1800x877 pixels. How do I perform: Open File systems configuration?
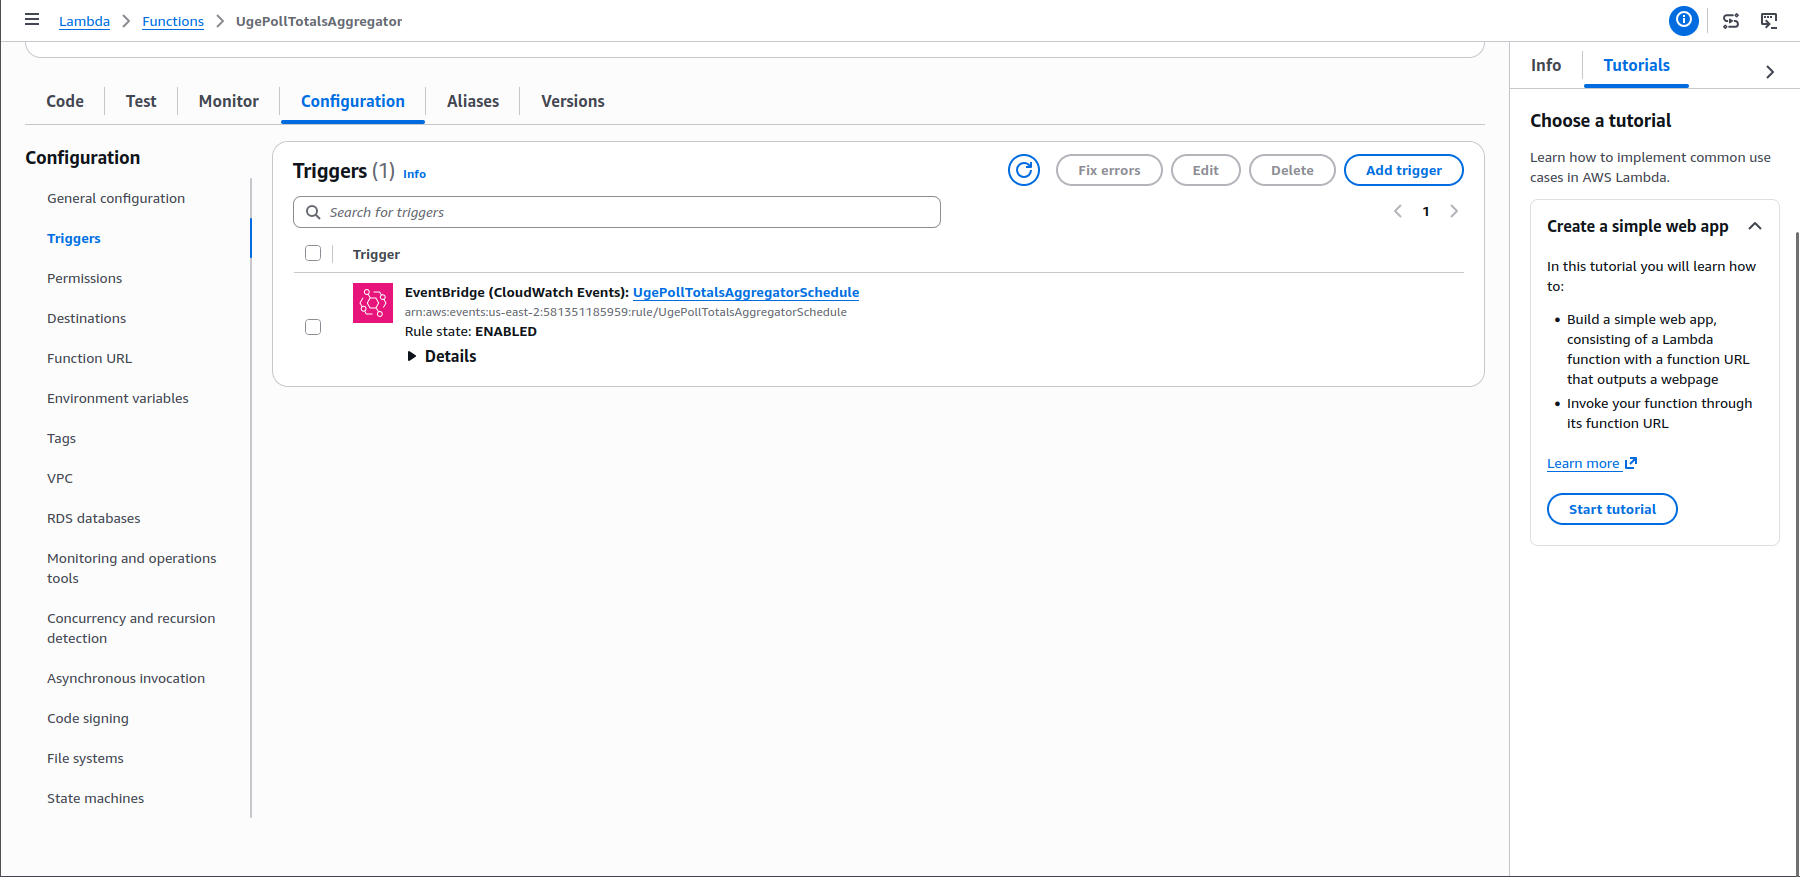(85, 758)
